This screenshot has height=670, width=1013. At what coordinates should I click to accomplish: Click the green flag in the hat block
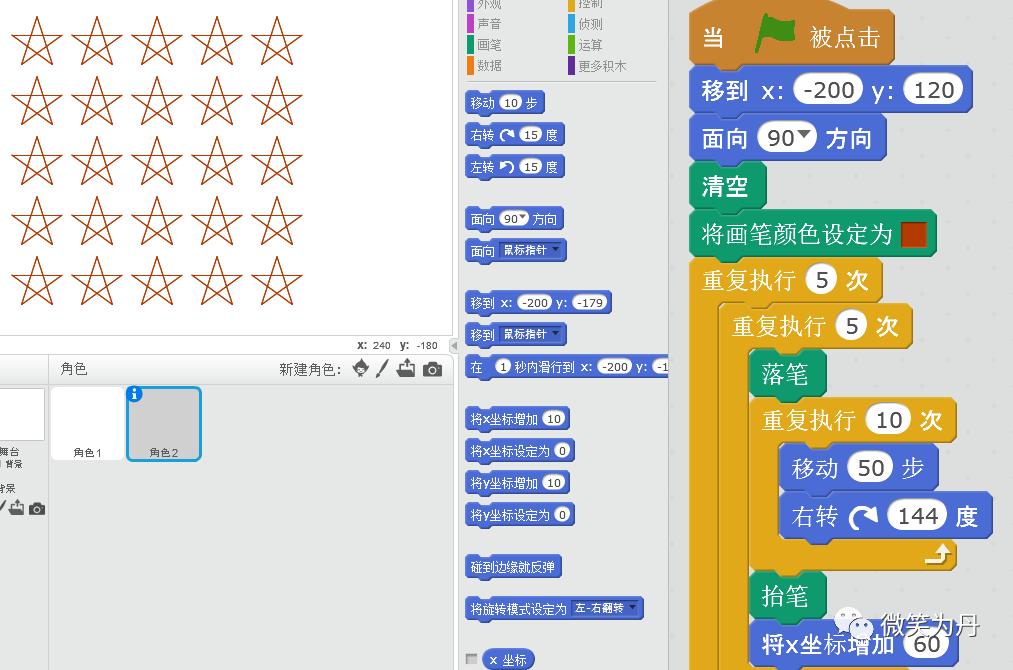click(777, 35)
